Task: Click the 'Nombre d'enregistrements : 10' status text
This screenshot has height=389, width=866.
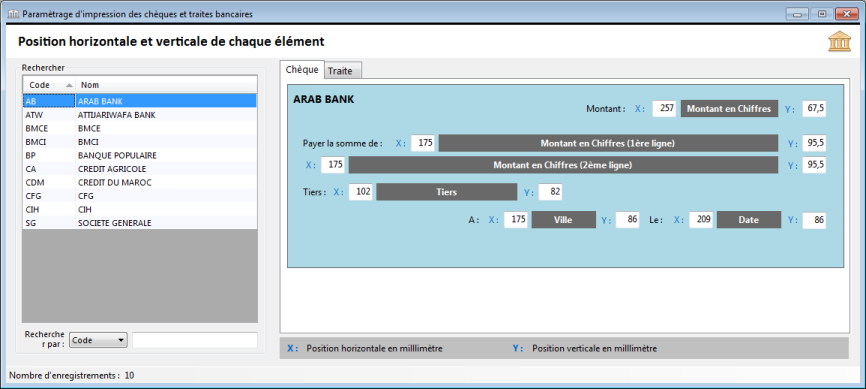Action: coord(72,376)
